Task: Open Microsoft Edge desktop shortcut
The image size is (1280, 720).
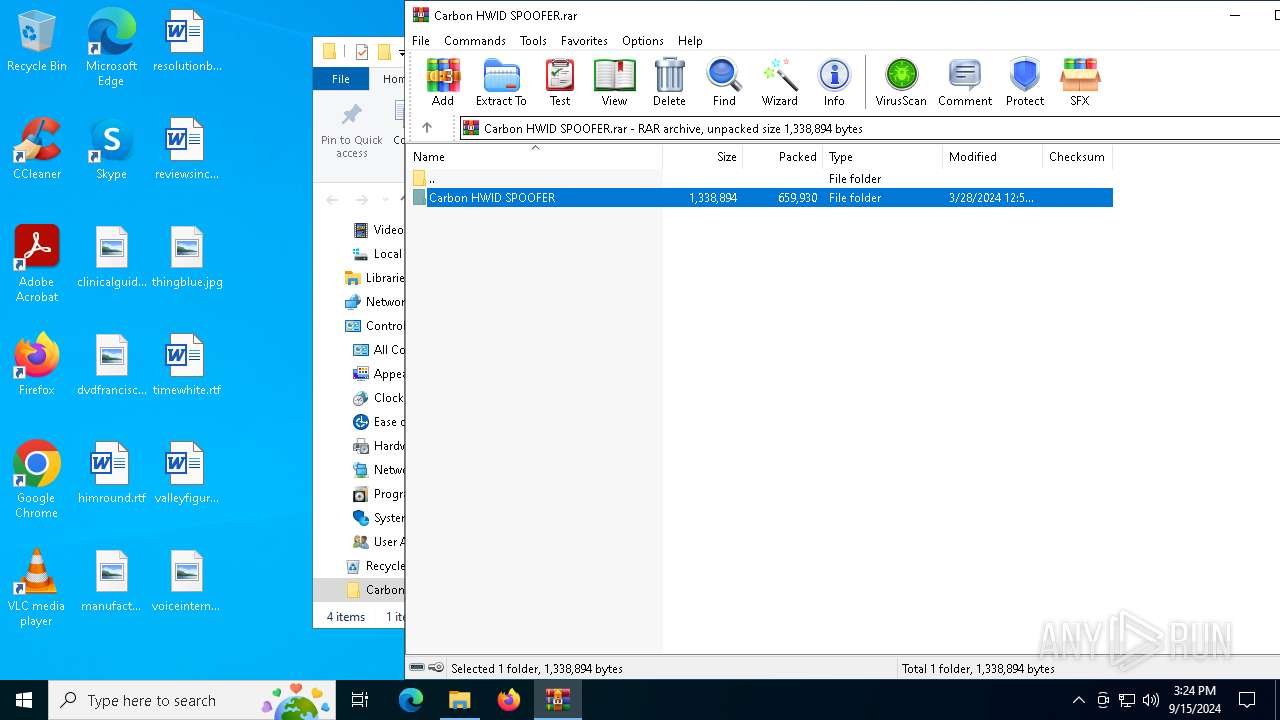Action: tap(111, 47)
